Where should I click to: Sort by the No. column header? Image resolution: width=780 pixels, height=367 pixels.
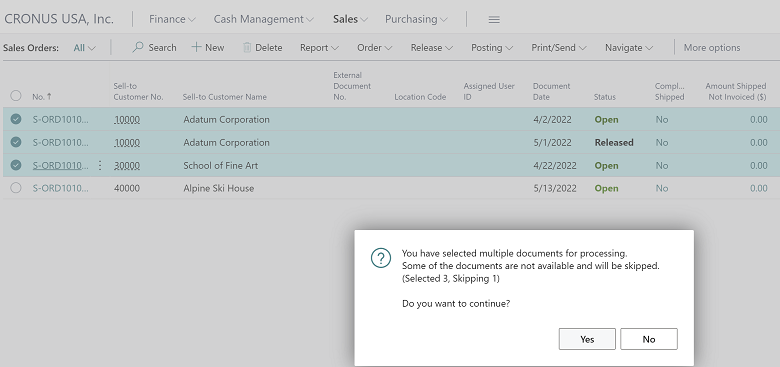[42, 97]
